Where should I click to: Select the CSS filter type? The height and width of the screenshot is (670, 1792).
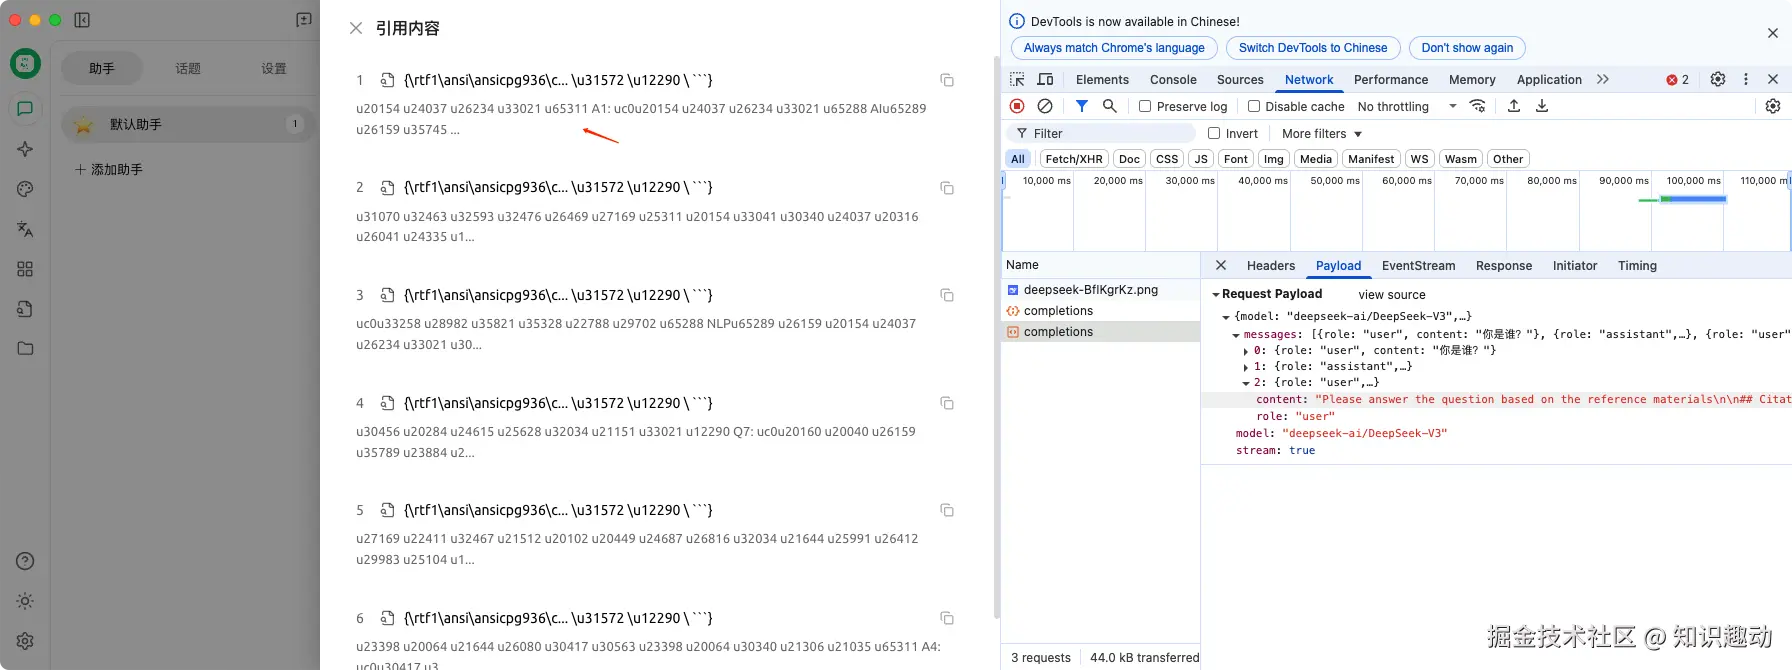coord(1167,159)
